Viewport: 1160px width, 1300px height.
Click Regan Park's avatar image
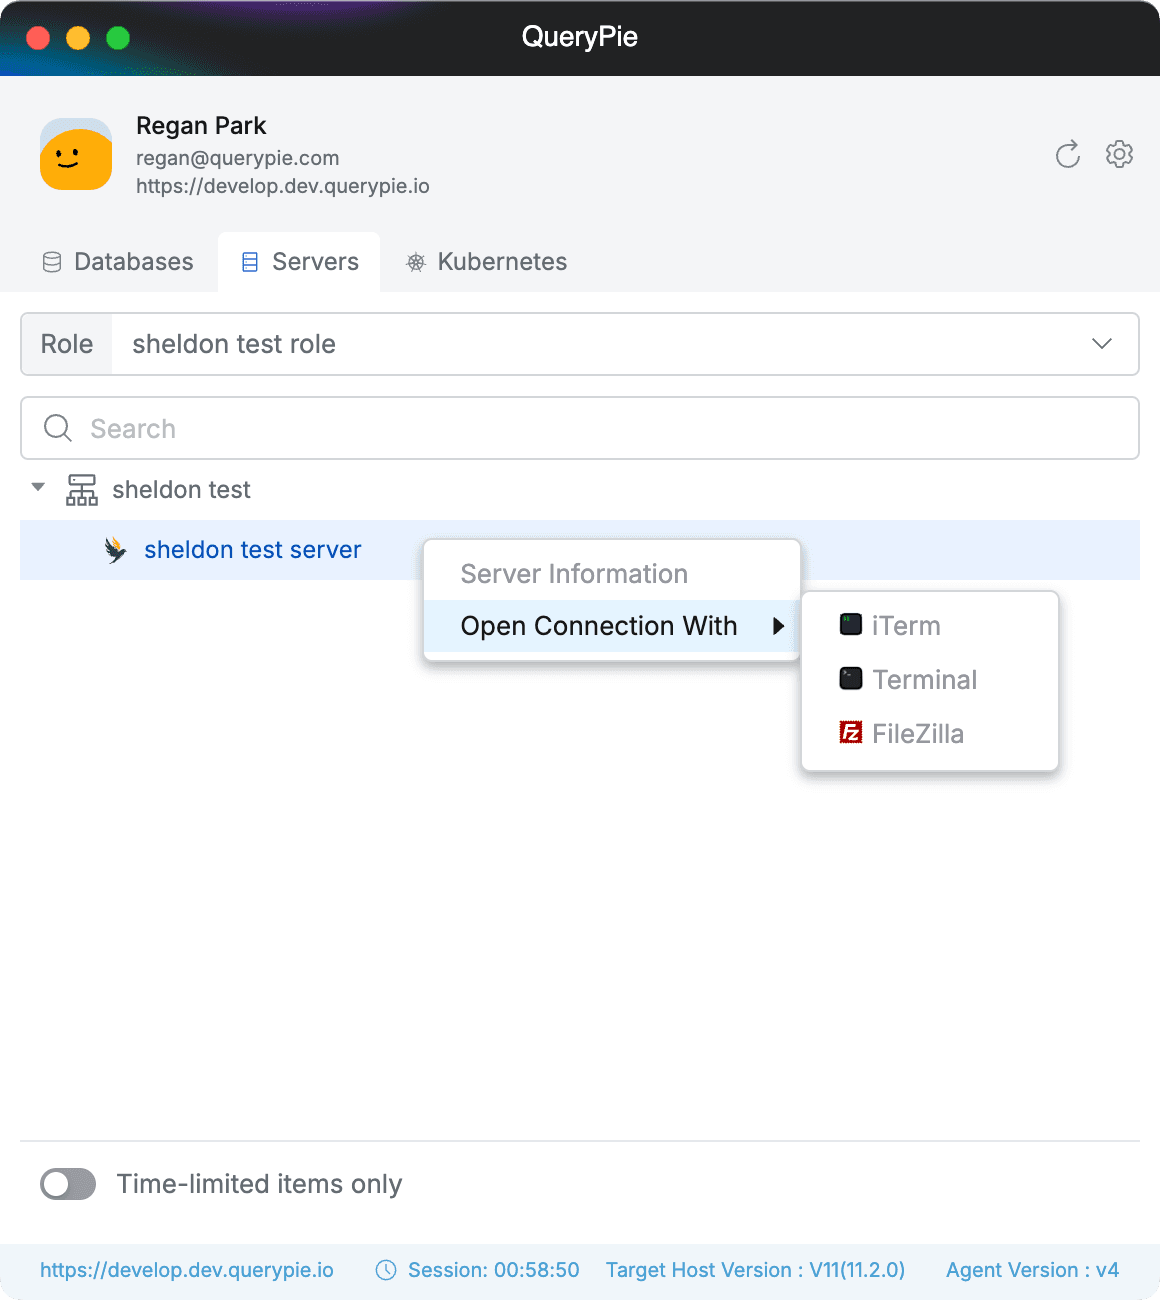pos(75,155)
